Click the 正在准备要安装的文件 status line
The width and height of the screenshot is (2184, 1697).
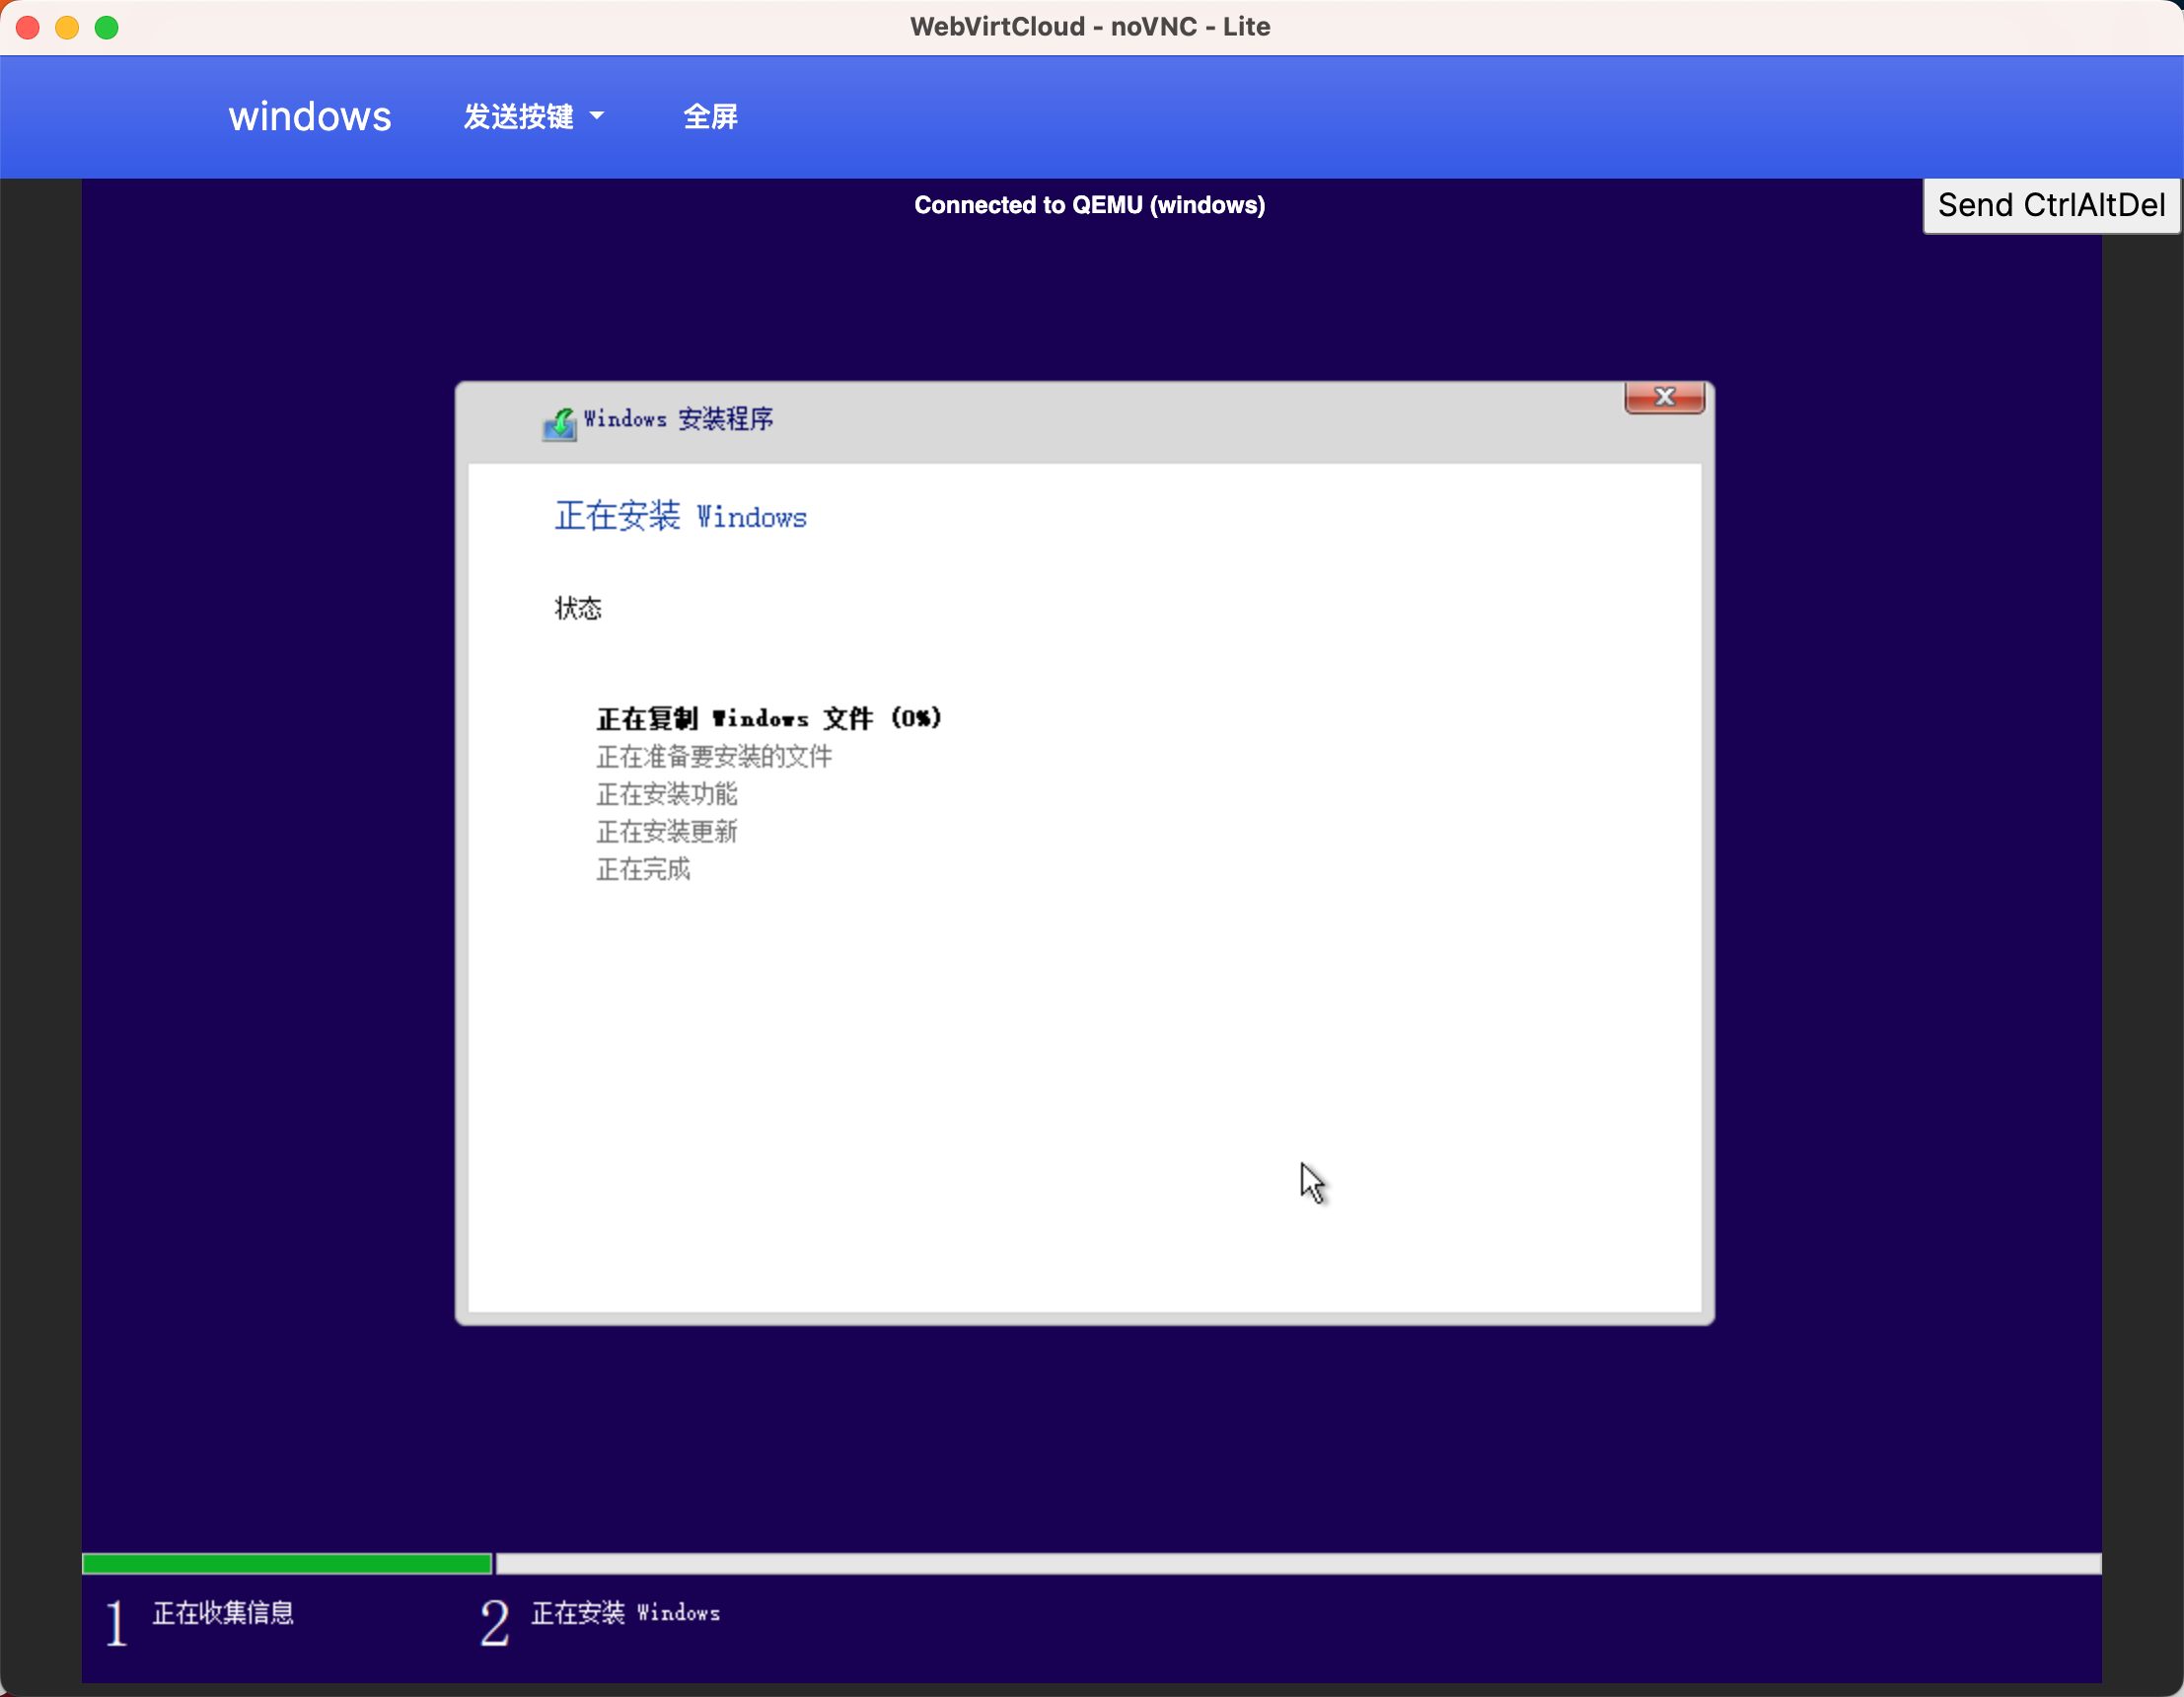(x=713, y=756)
